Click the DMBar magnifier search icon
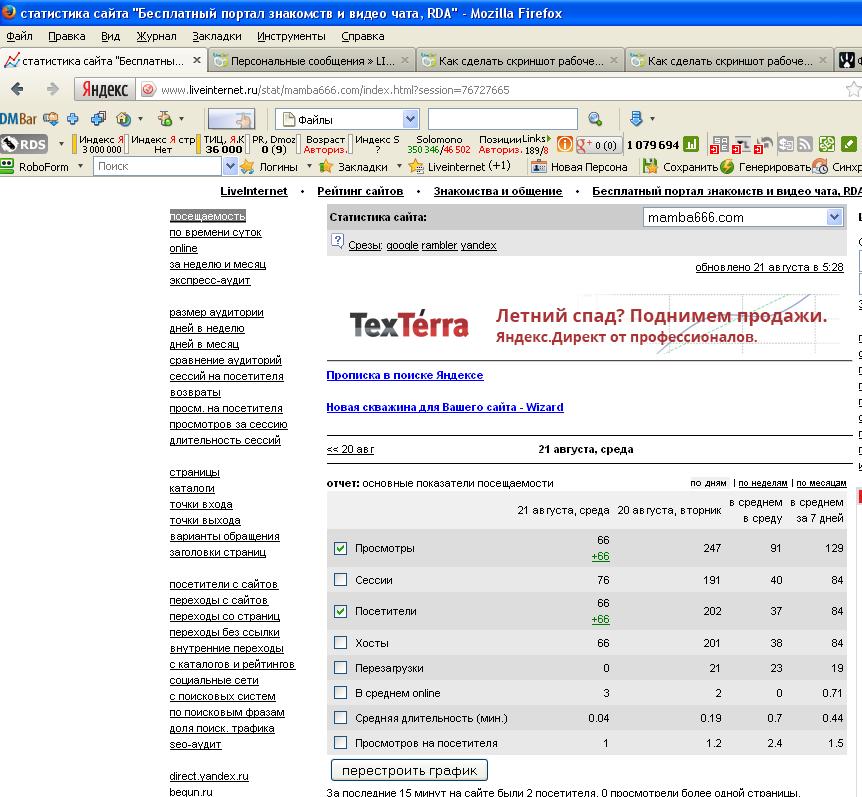Screen dimensions: 862x797 tap(595, 119)
